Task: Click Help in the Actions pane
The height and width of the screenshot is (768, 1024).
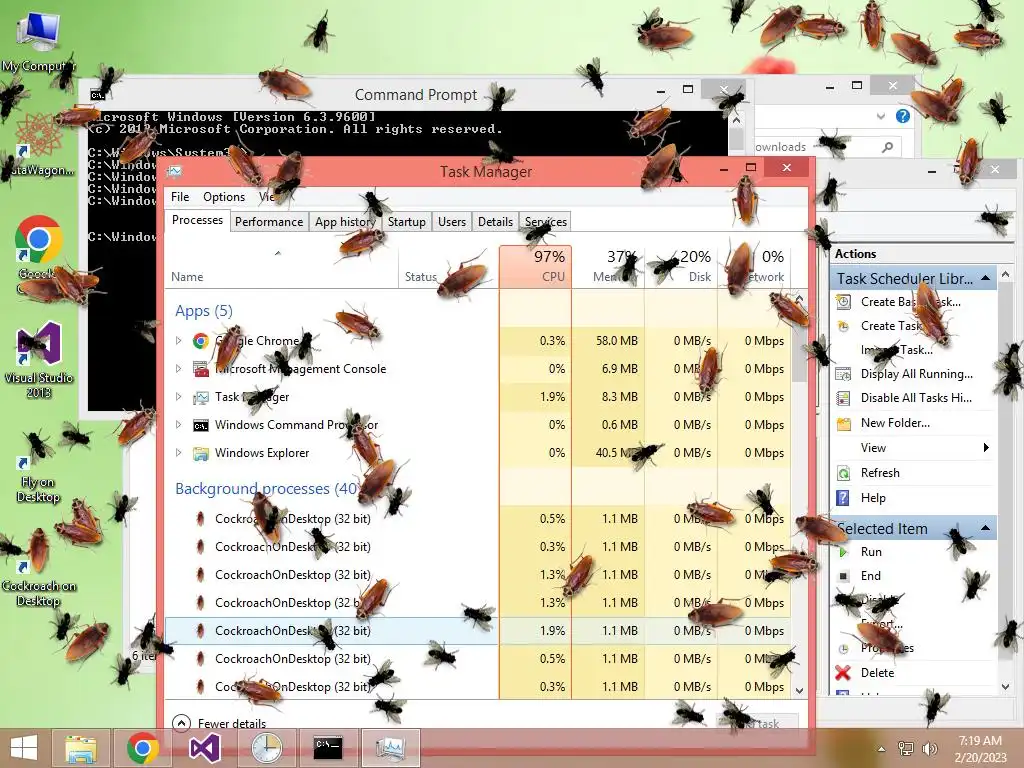Action: [x=873, y=498]
